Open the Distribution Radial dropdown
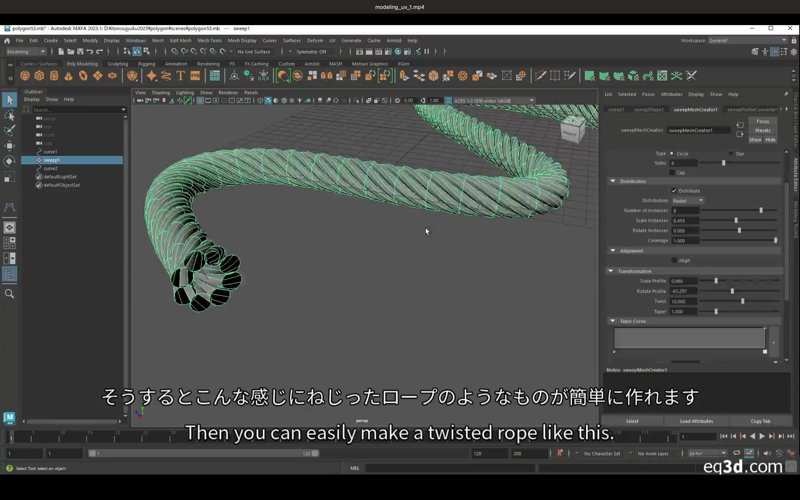The width and height of the screenshot is (800, 500). [687, 200]
